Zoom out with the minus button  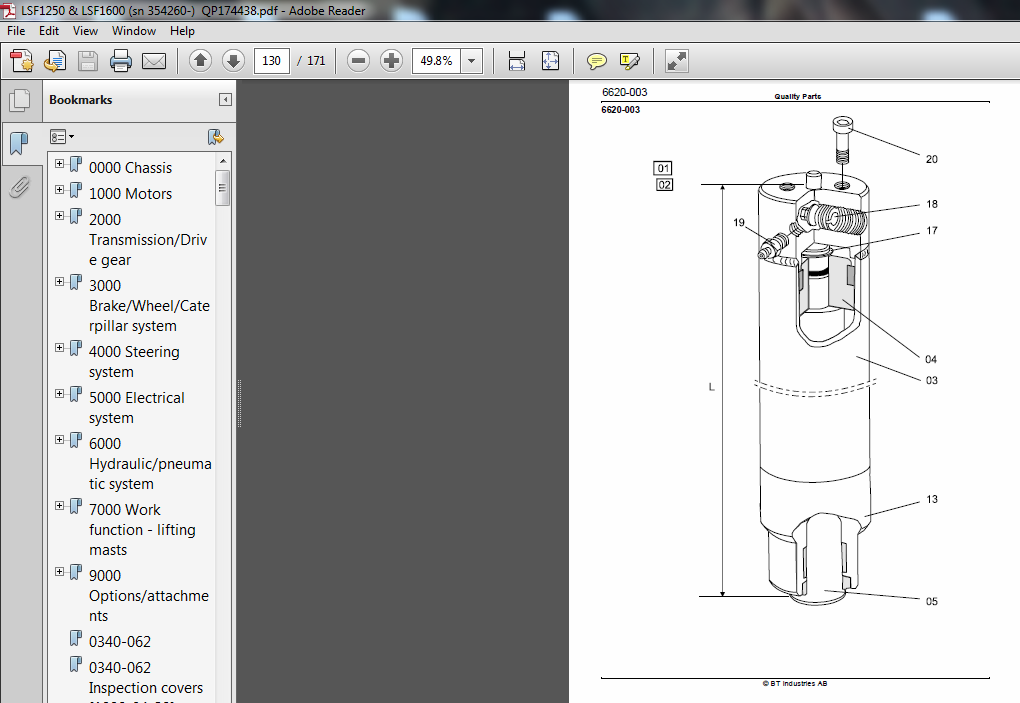(x=358, y=61)
